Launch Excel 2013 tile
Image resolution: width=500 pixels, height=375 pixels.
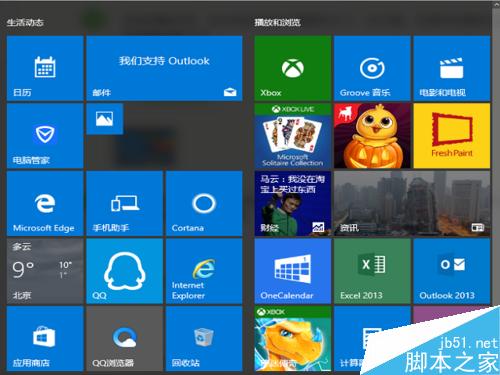pos(372,271)
